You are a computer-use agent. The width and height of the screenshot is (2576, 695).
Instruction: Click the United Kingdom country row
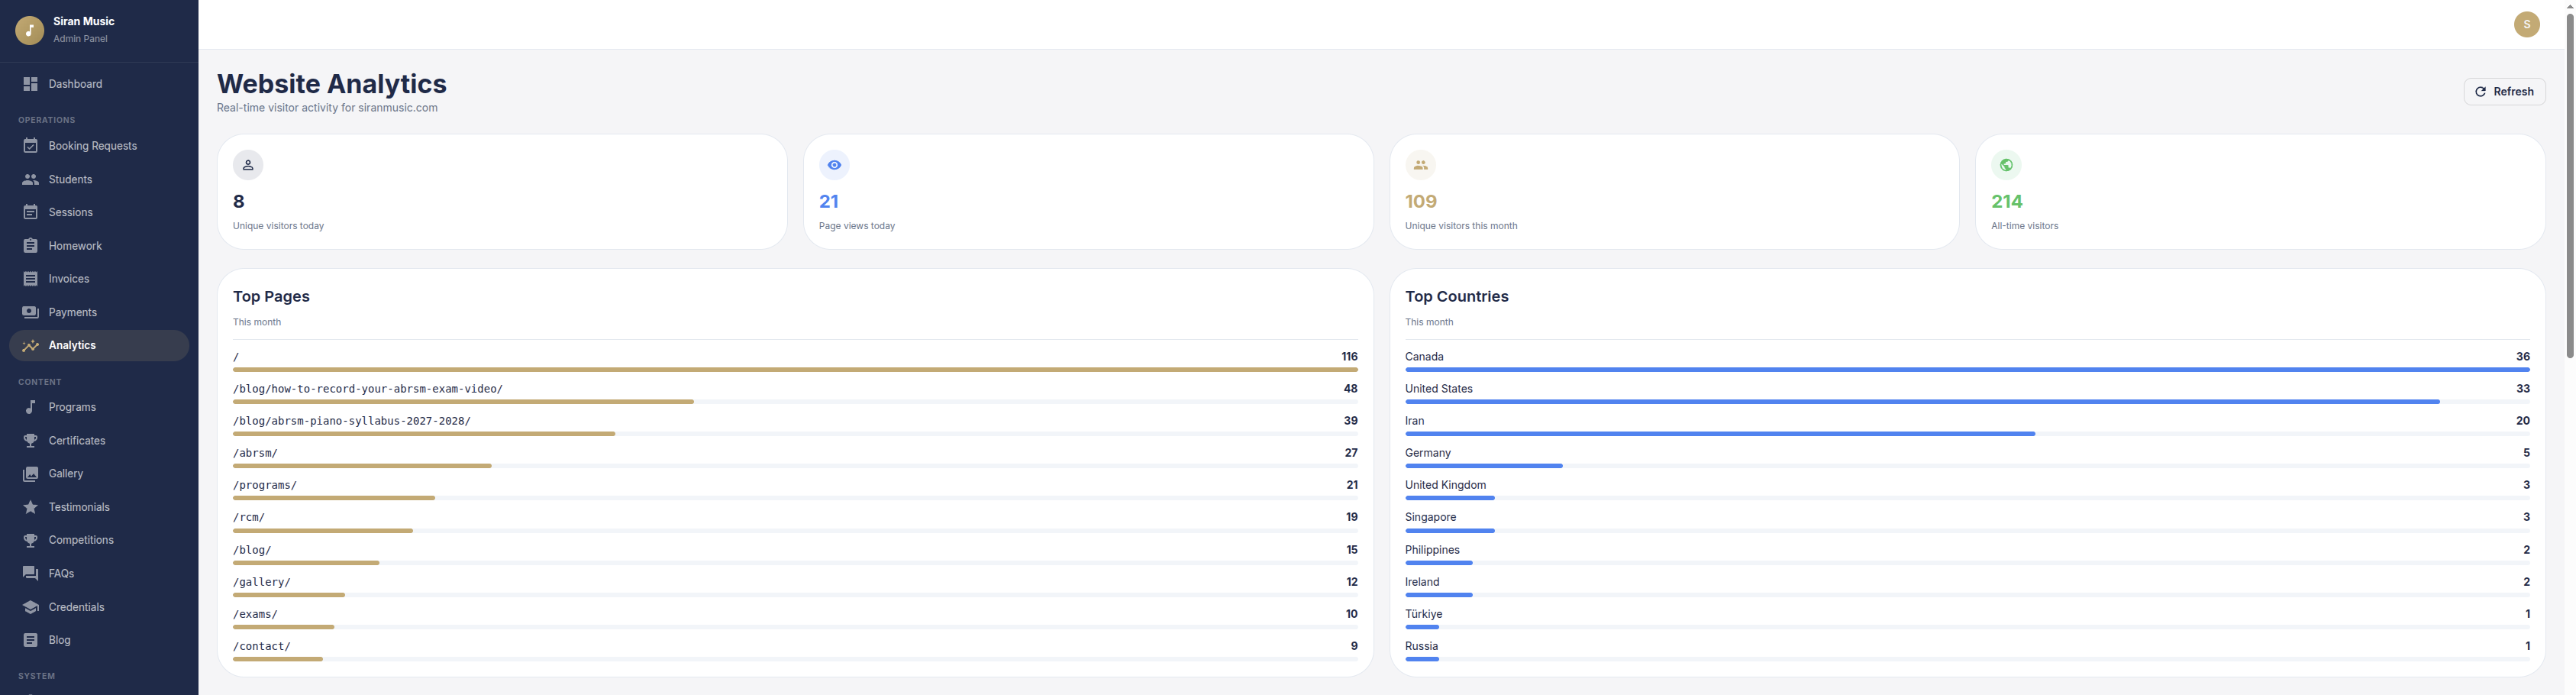coord(1967,490)
